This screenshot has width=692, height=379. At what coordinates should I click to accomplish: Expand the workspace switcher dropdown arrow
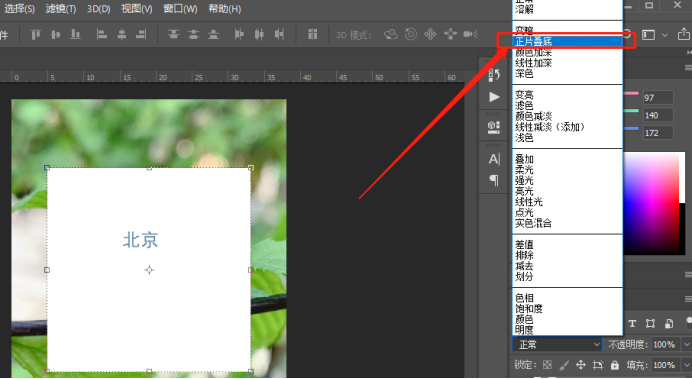point(665,35)
